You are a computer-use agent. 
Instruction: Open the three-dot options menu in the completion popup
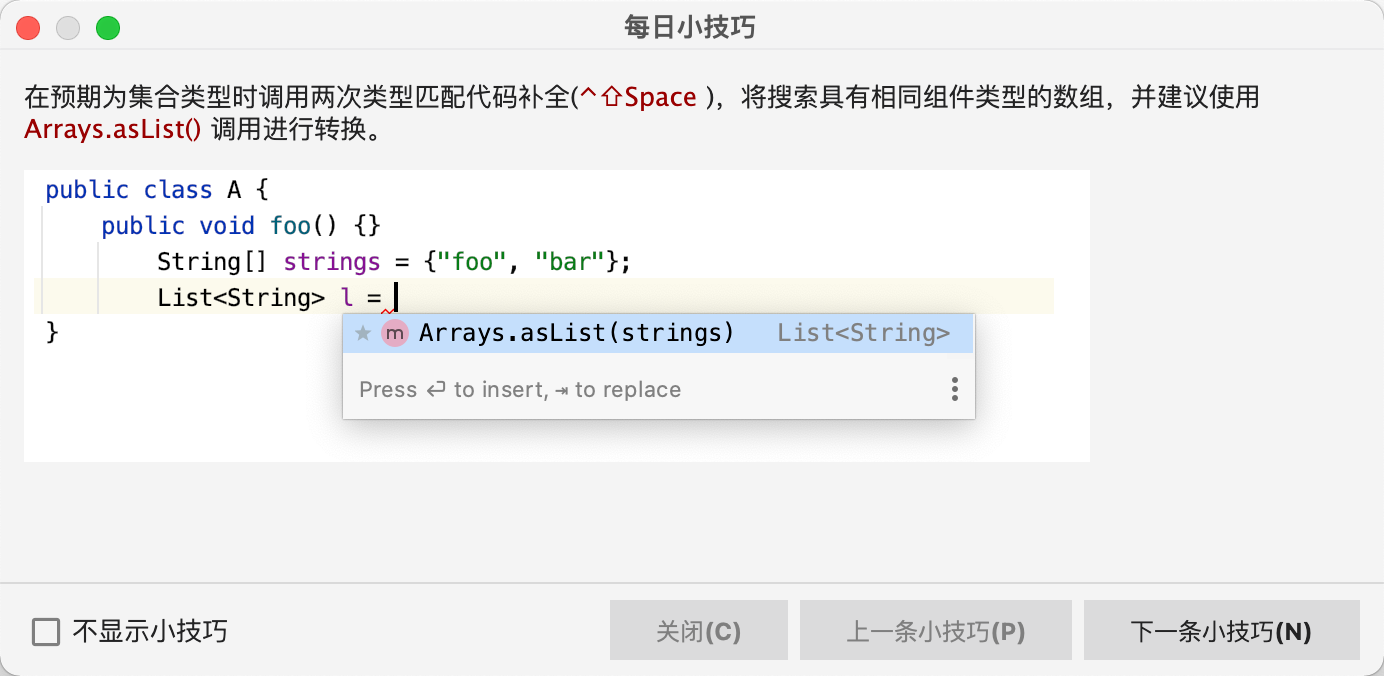(x=955, y=389)
